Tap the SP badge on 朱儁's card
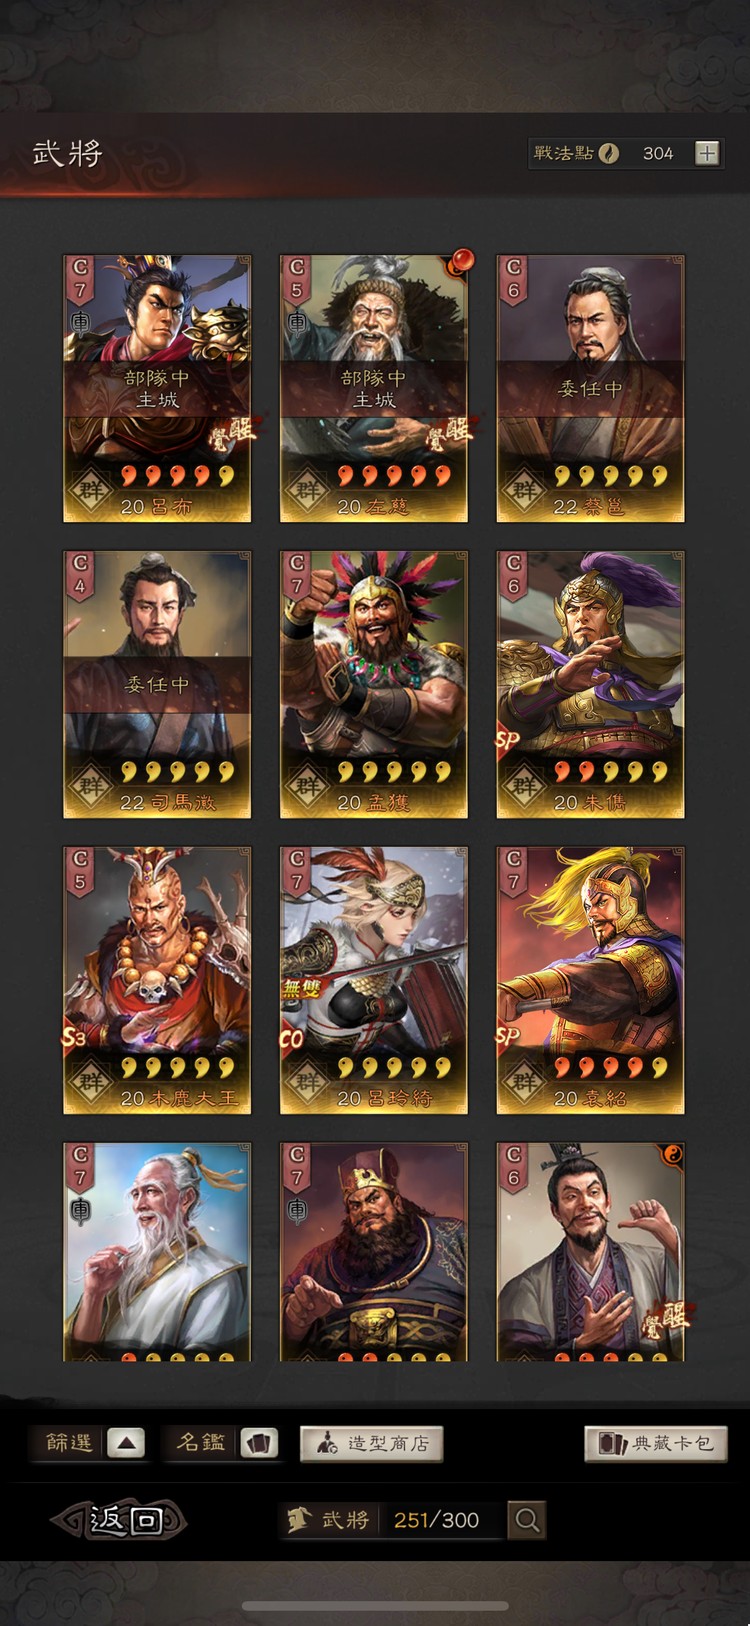The height and width of the screenshot is (1626, 750). pyautogui.click(x=508, y=742)
